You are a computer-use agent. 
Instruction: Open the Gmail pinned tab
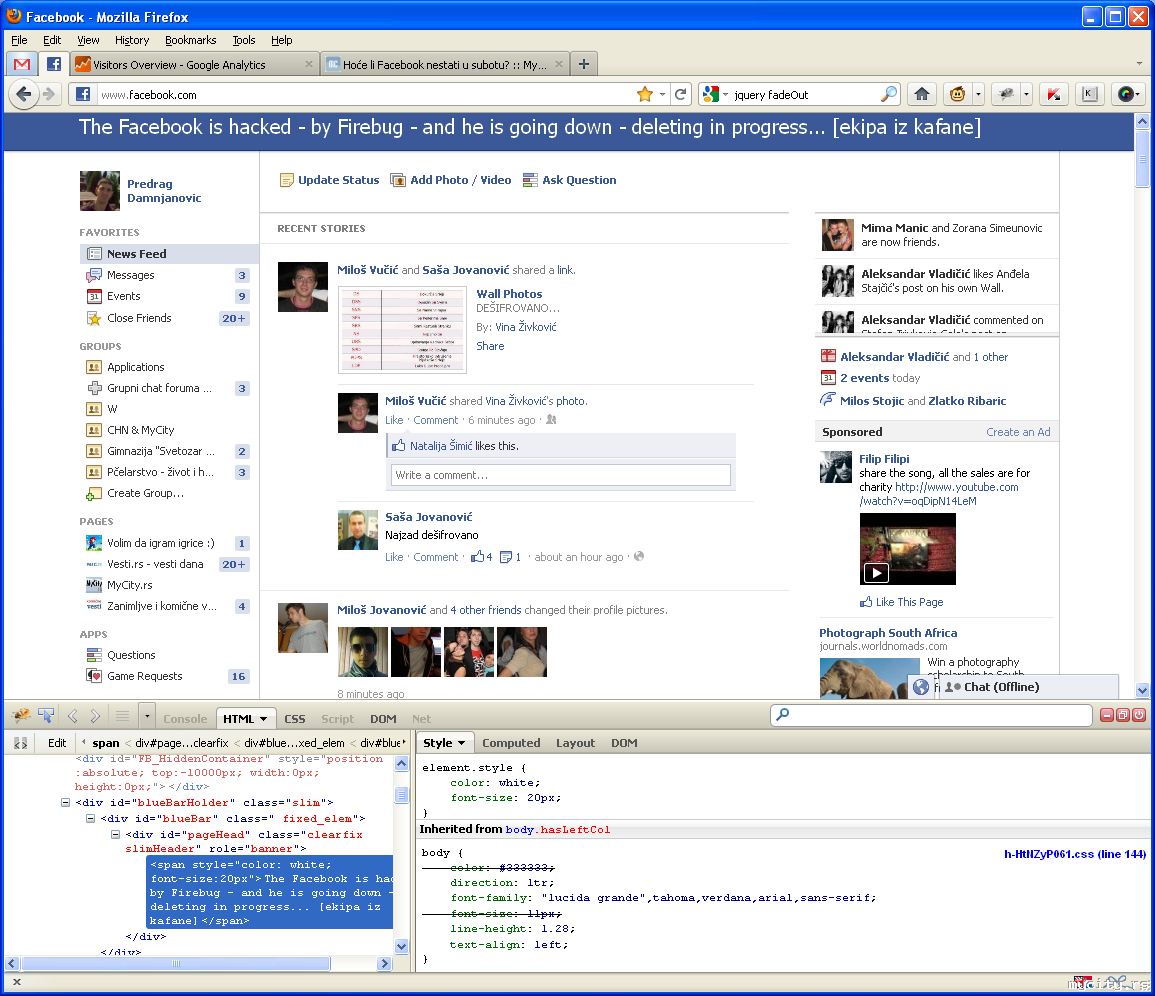(22, 64)
